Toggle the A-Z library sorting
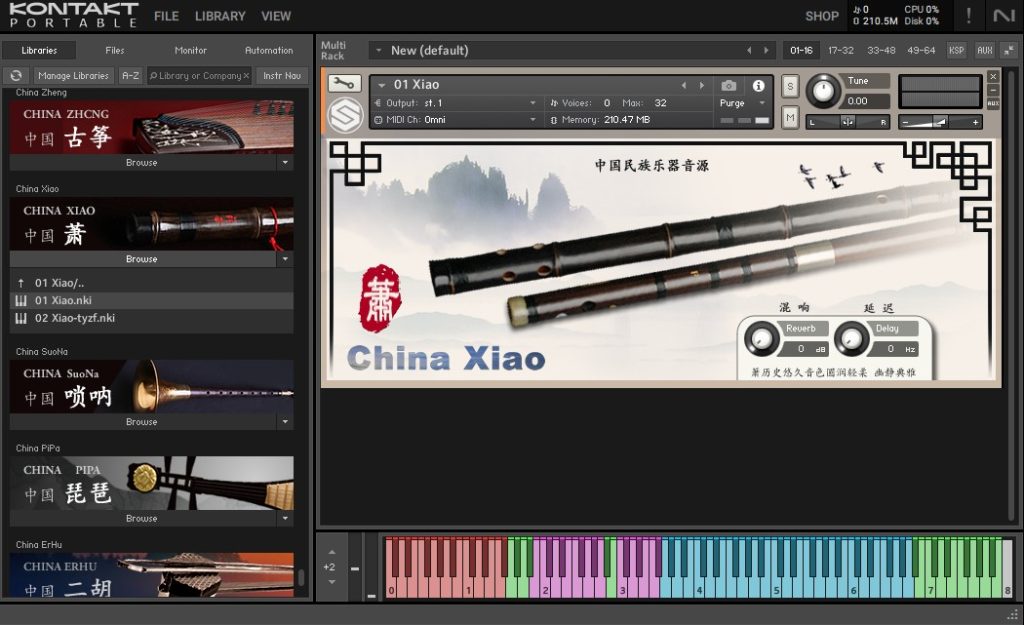This screenshot has width=1024, height=625. click(131, 76)
